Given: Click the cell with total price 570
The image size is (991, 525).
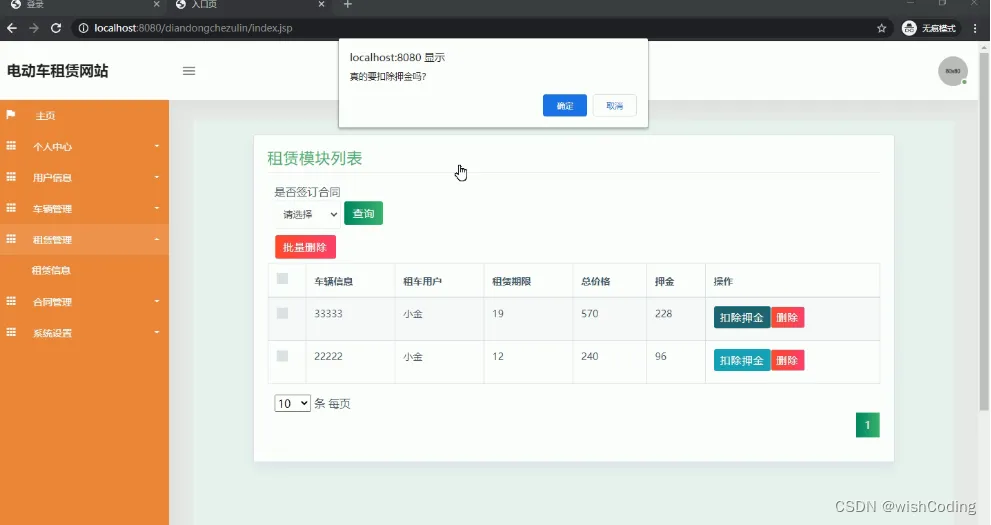Looking at the screenshot, I should (609, 319).
